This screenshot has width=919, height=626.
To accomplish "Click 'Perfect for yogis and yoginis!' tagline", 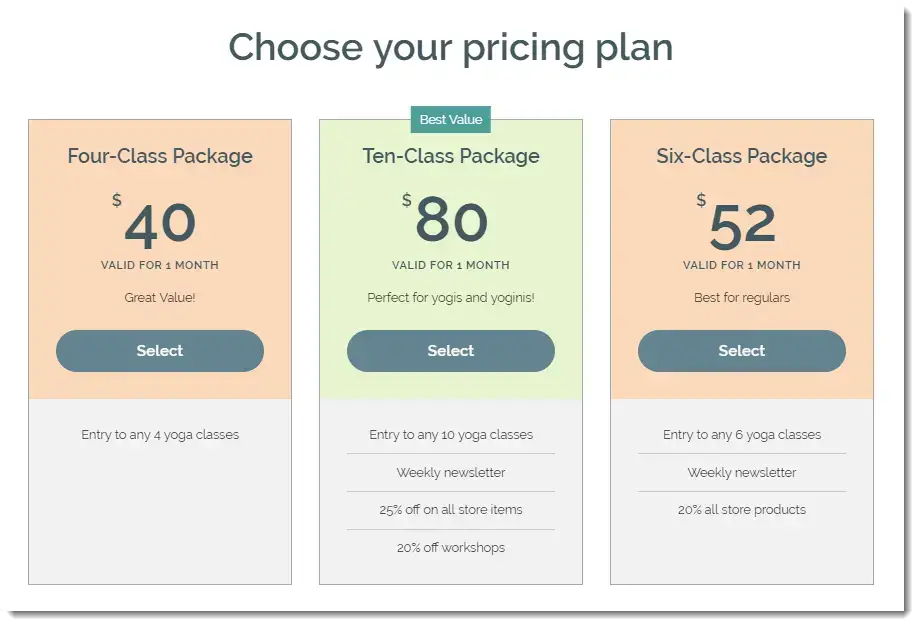I will [451, 298].
